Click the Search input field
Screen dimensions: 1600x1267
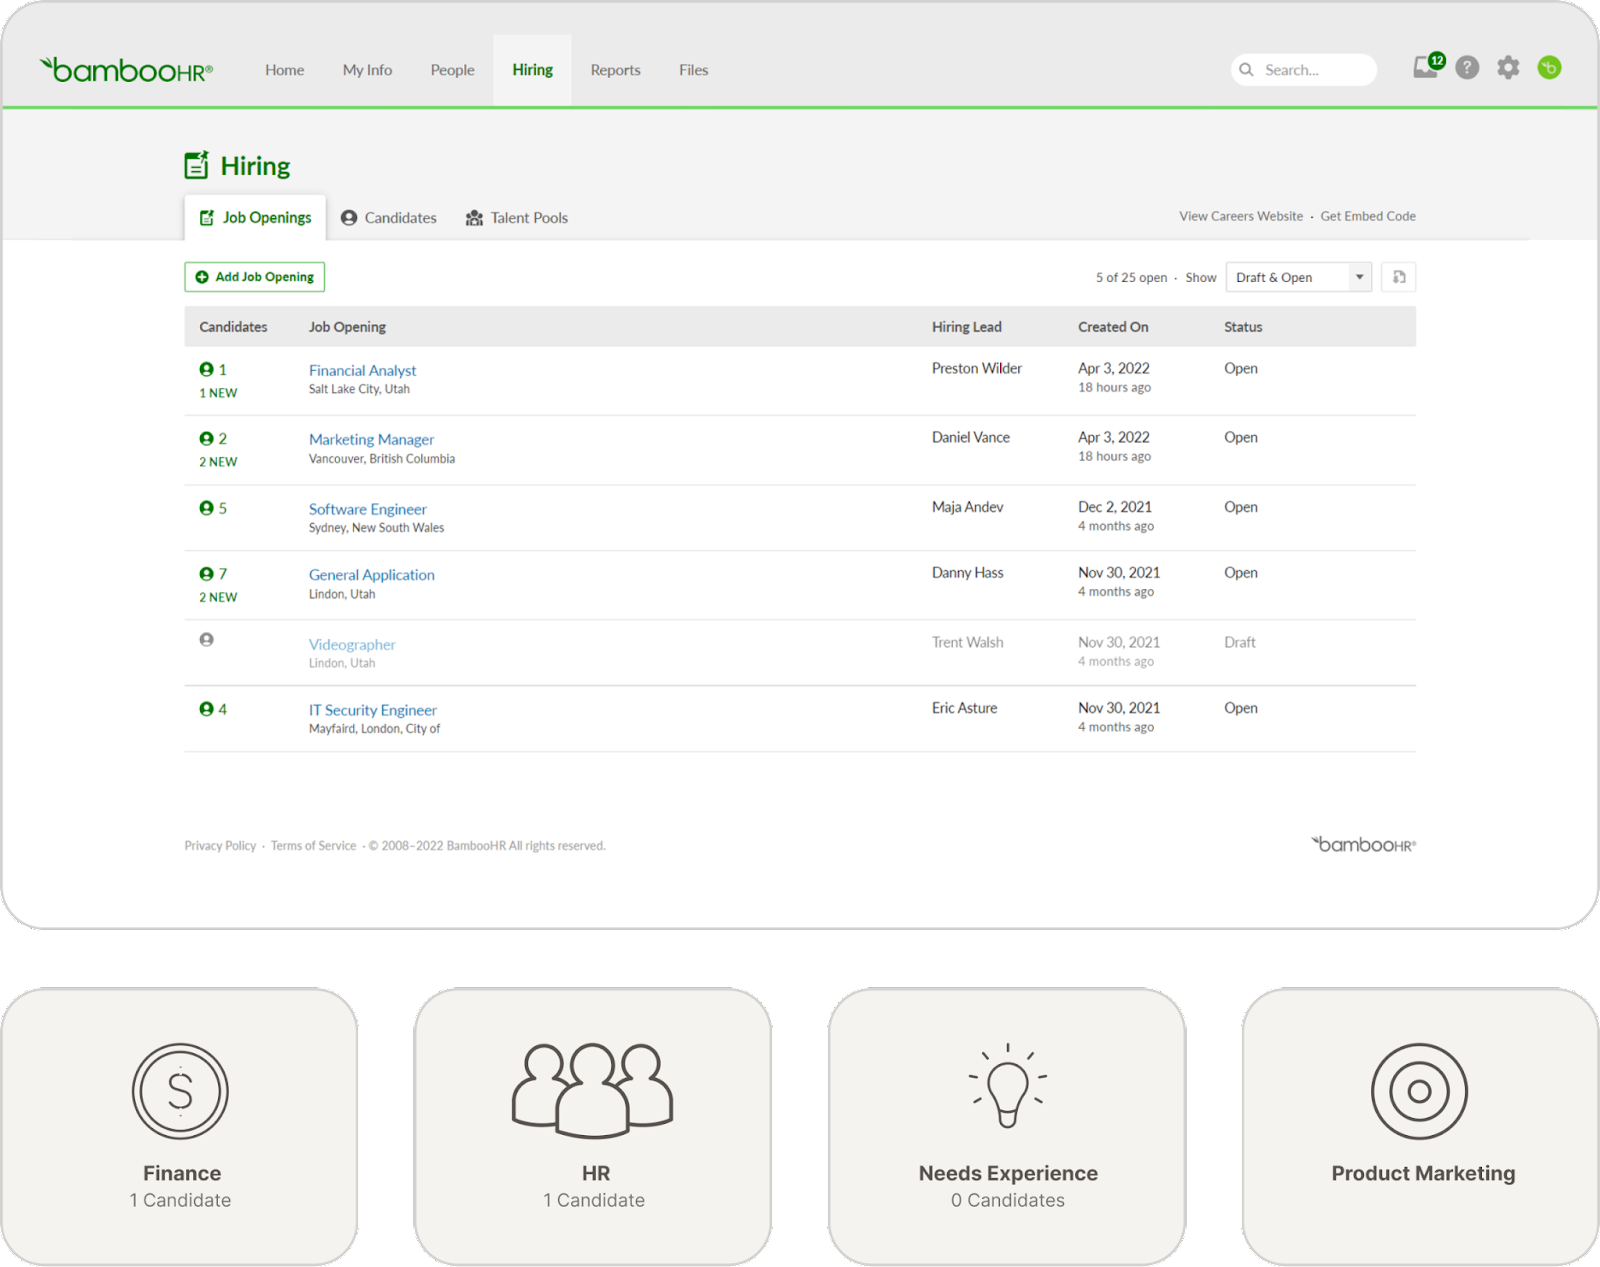click(x=1304, y=70)
